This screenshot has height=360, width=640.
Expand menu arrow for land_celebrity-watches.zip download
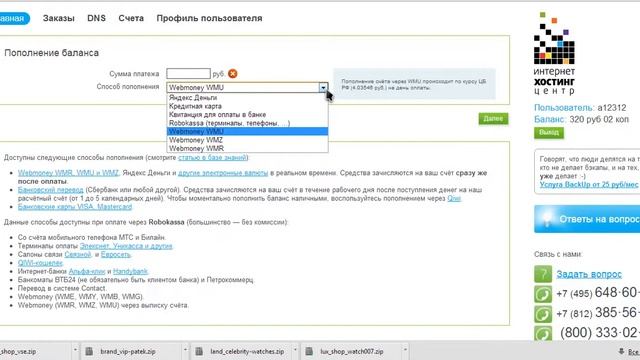pos(295,350)
